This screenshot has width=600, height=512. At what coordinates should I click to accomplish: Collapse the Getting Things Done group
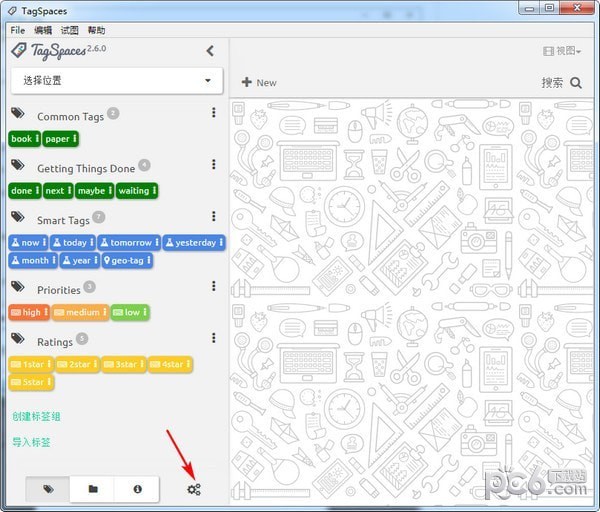(x=85, y=168)
